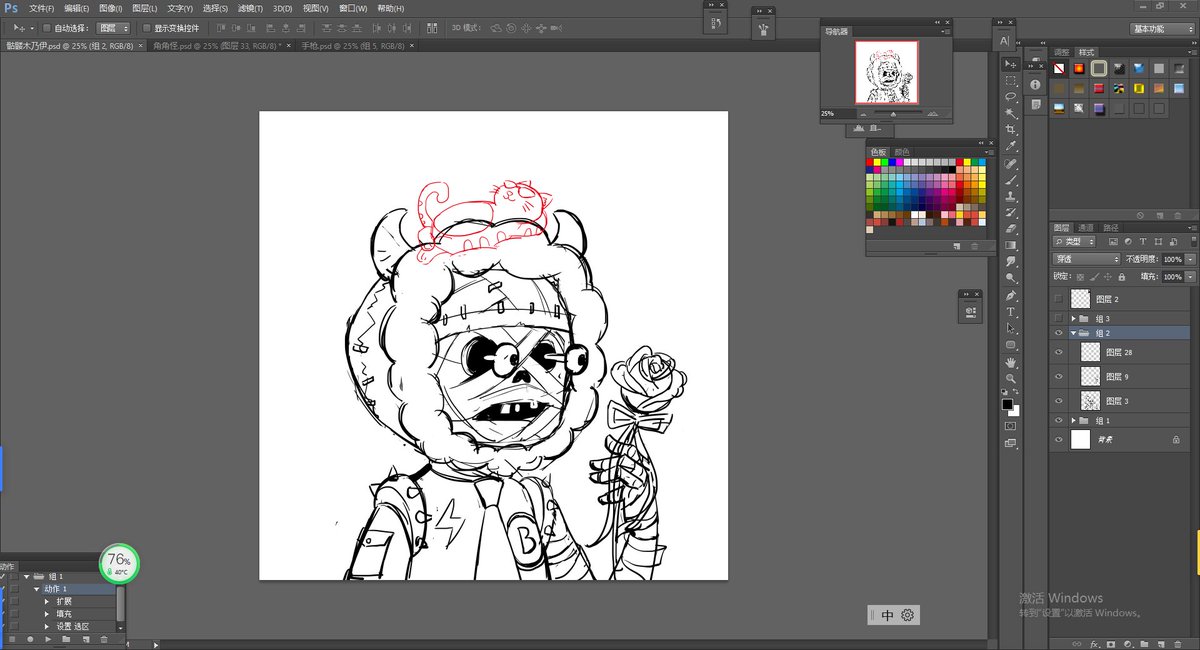The height and width of the screenshot is (650, 1200).
Task: Hide the 图层 3 layer eye icon
Action: [x=1059, y=400]
